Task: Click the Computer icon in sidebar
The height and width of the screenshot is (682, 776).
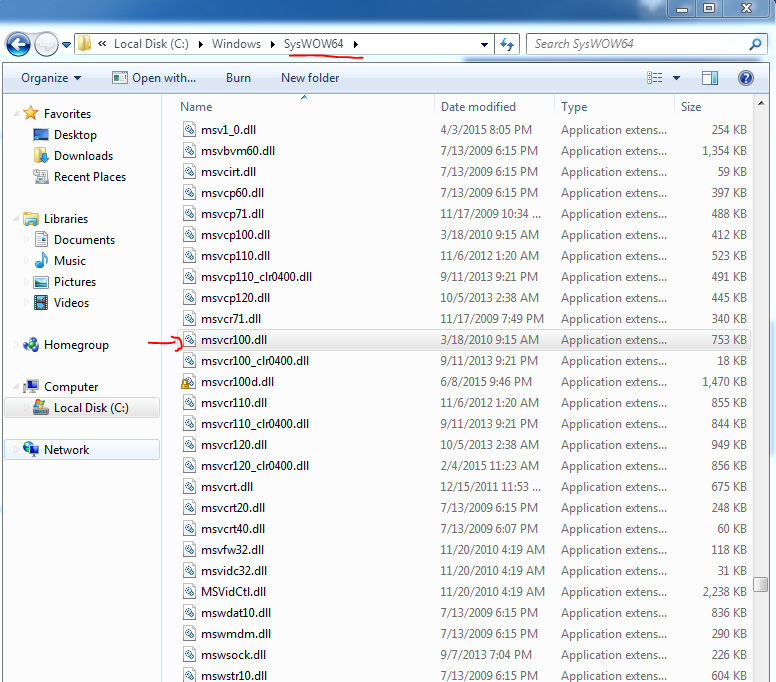Action: [x=31, y=386]
